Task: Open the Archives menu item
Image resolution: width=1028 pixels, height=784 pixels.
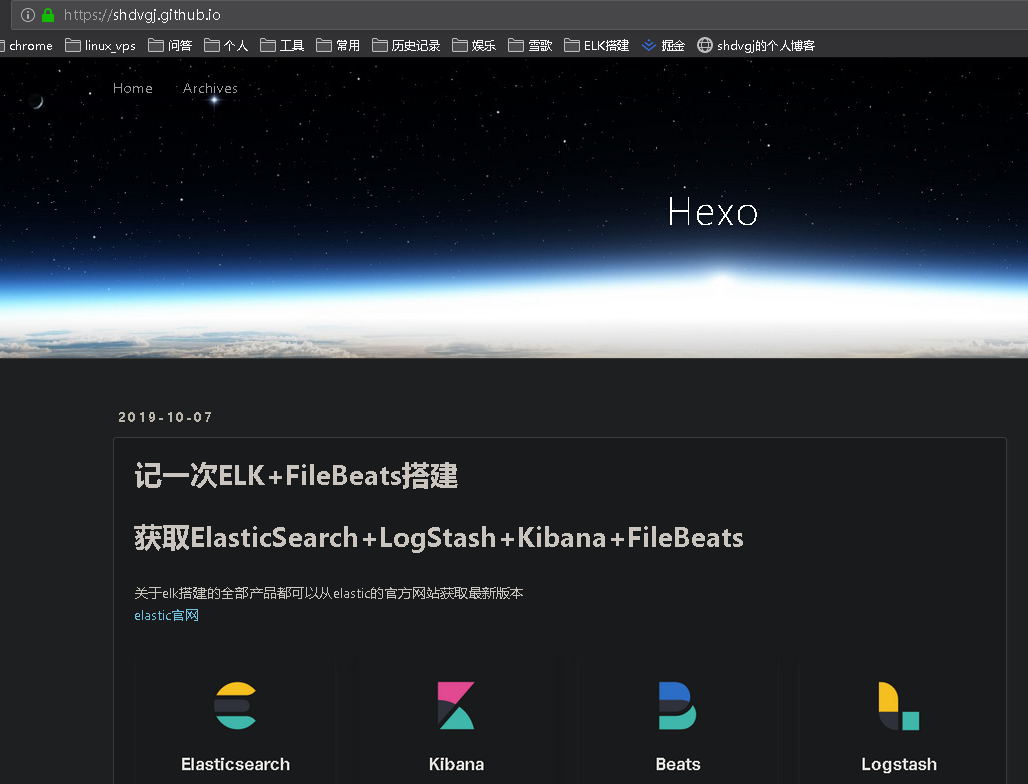Action: pos(210,88)
